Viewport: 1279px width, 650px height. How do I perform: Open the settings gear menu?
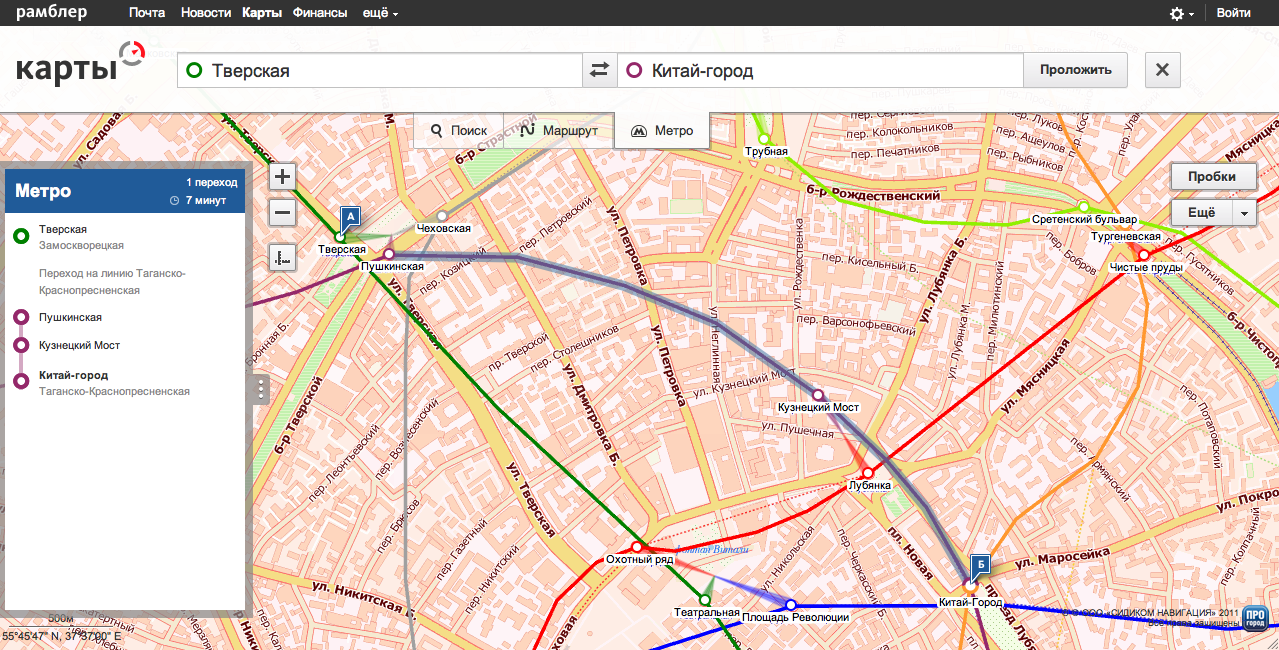pos(1181,13)
